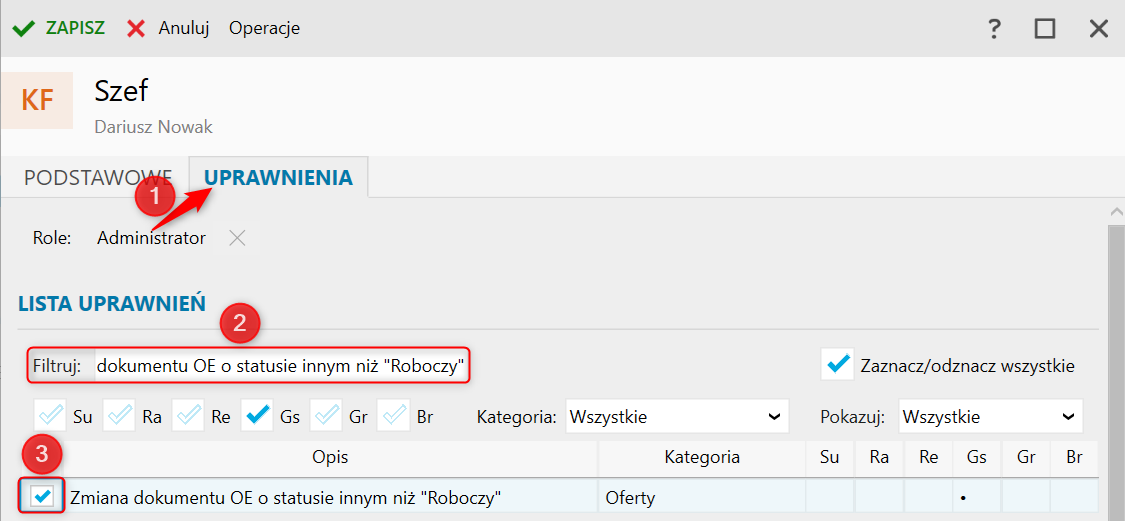The width and height of the screenshot is (1125, 521).
Task: Toggle the Ra filter checkbox
Action: point(119,416)
